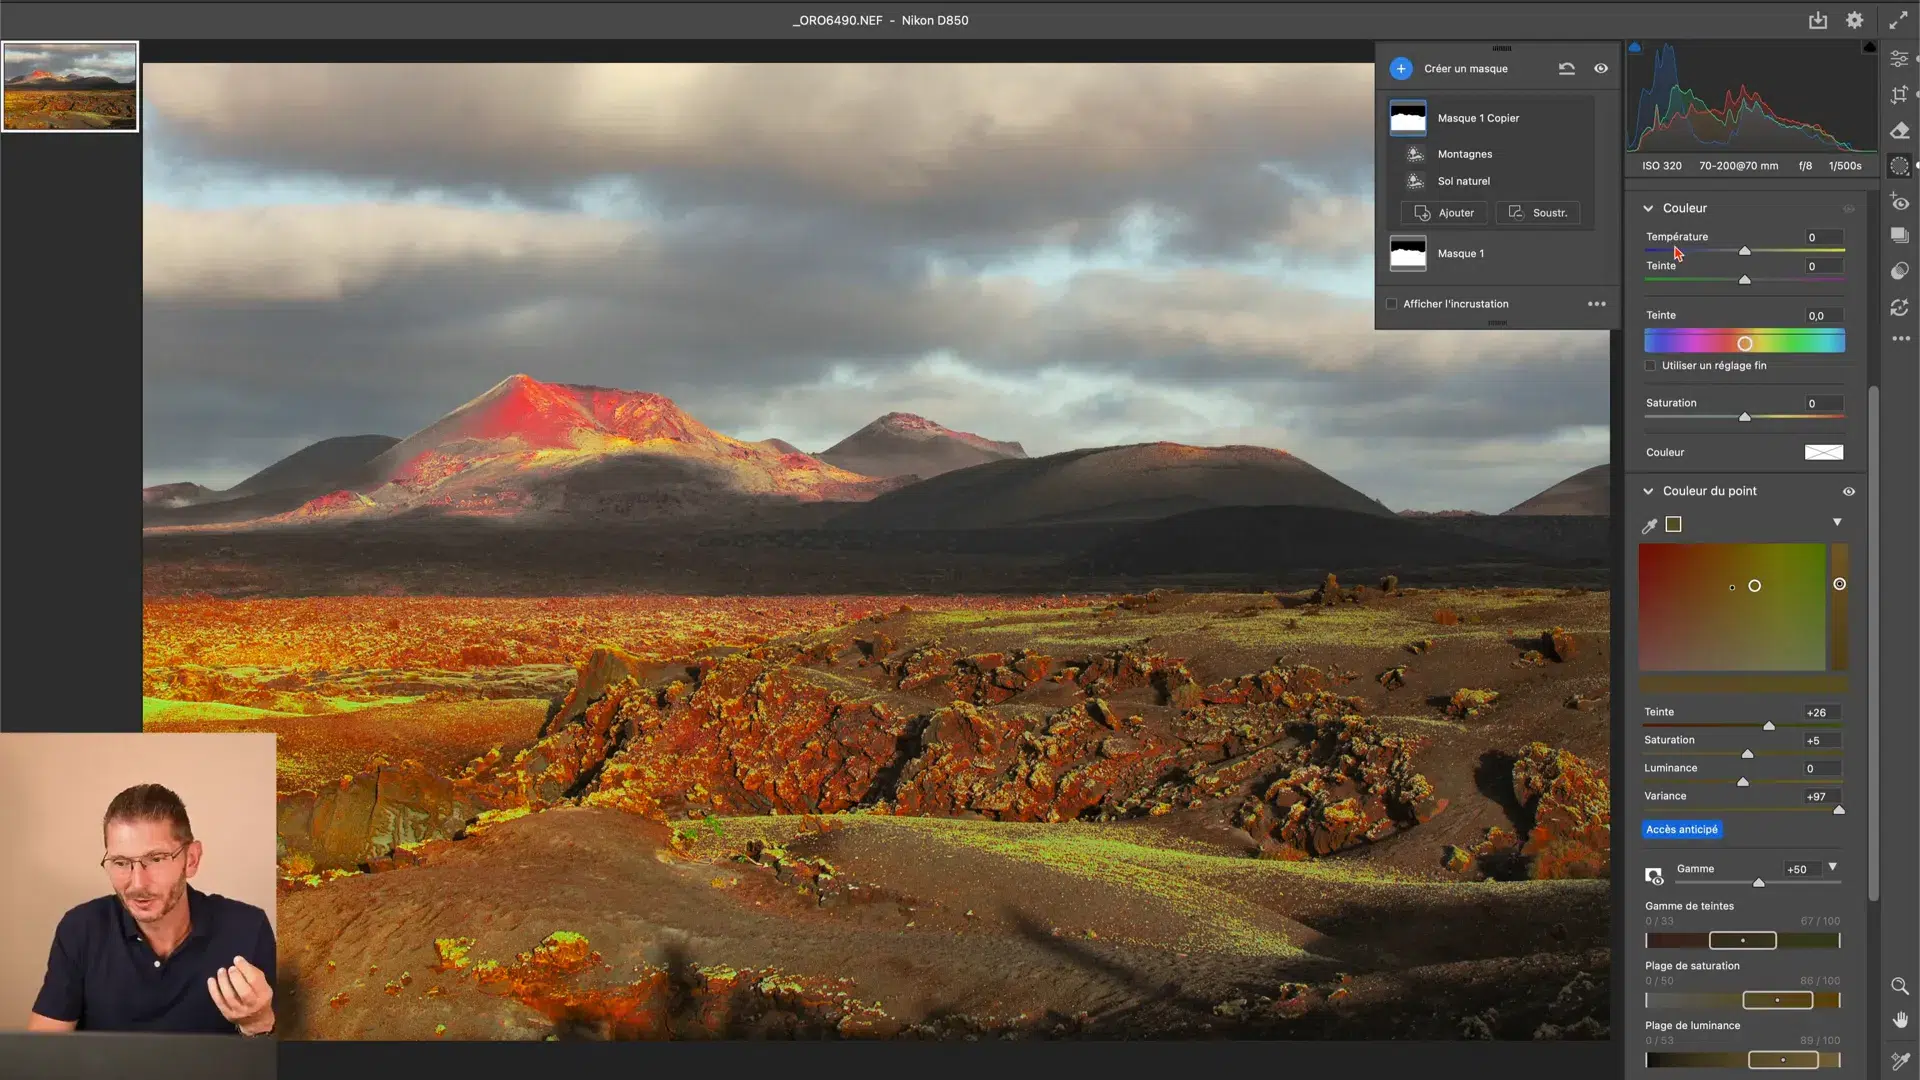Screen dimensions: 1920x1080
Task: Click the Plage de saturation range bar
Action: pyautogui.click(x=1742, y=1000)
